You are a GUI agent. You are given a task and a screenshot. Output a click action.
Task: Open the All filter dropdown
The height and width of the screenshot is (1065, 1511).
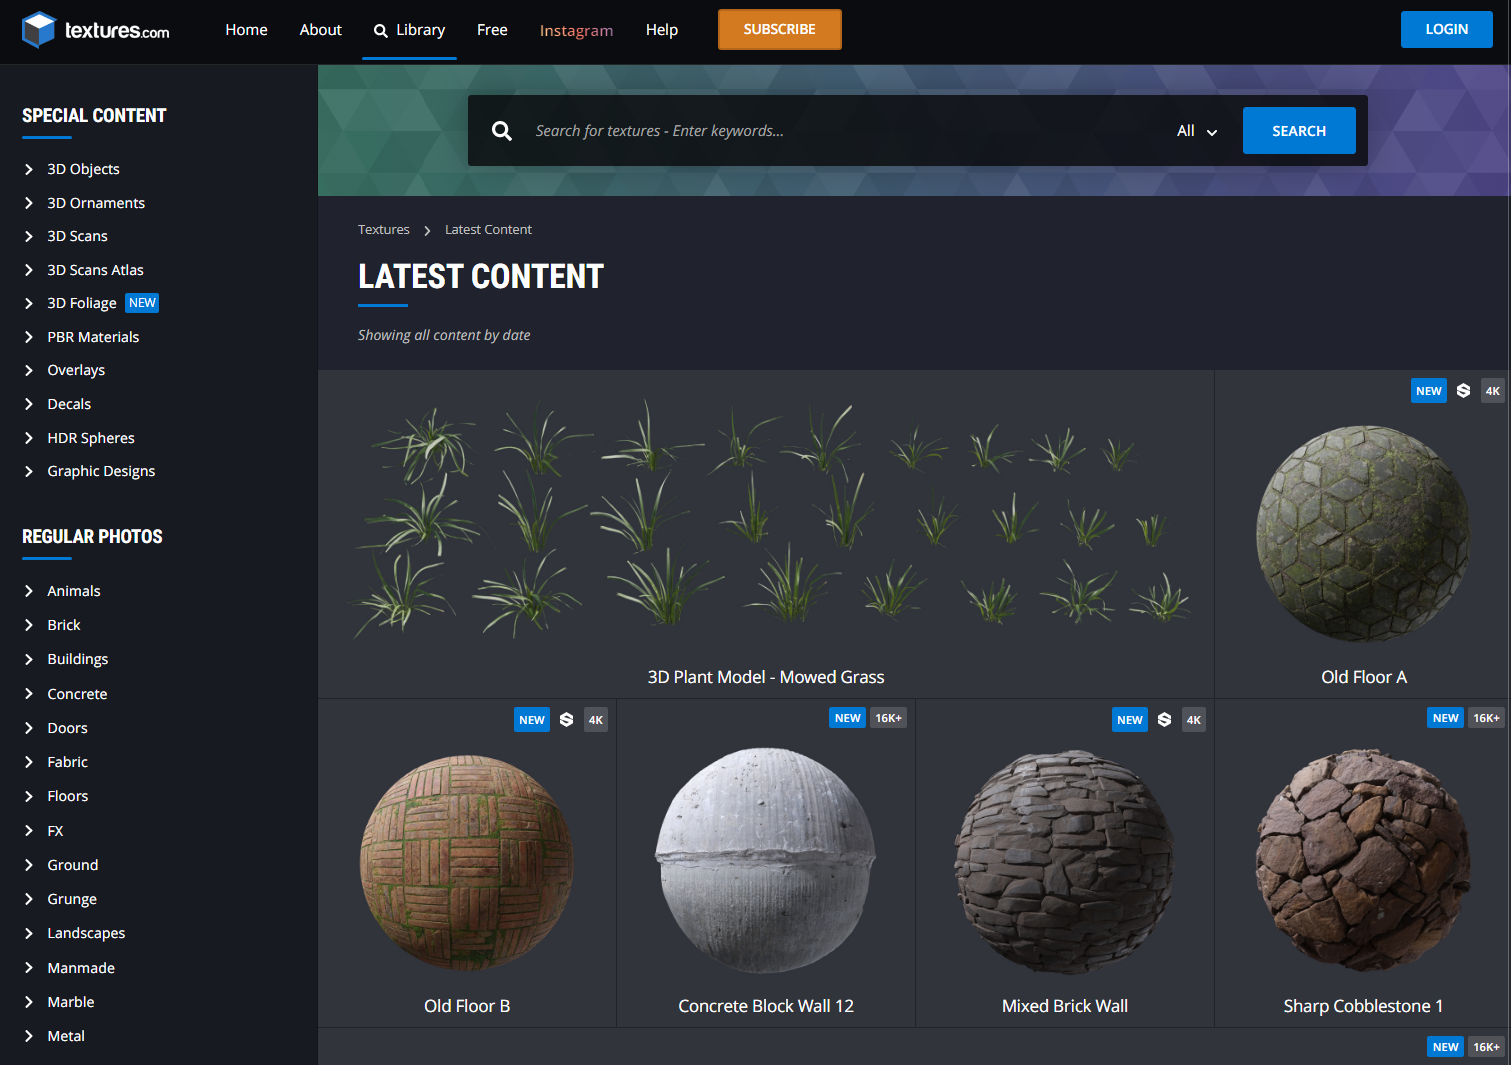[x=1196, y=130]
